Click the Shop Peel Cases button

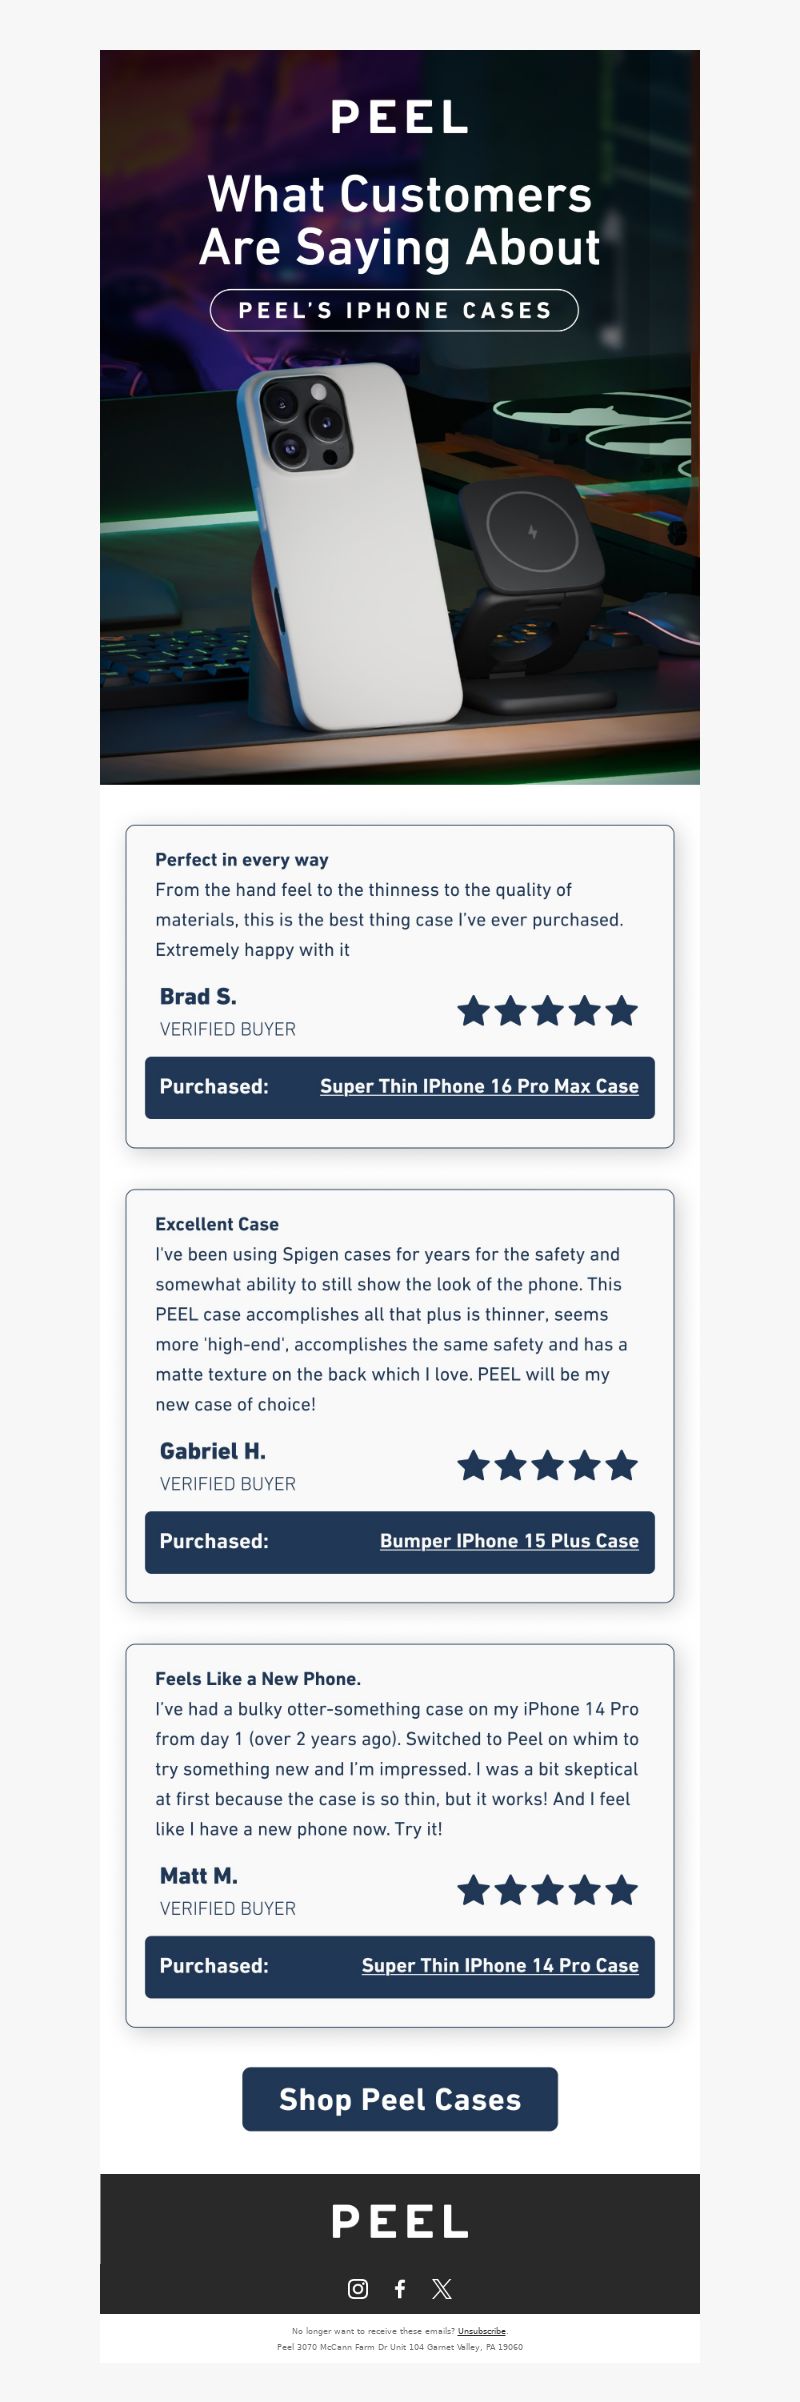click(400, 2099)
